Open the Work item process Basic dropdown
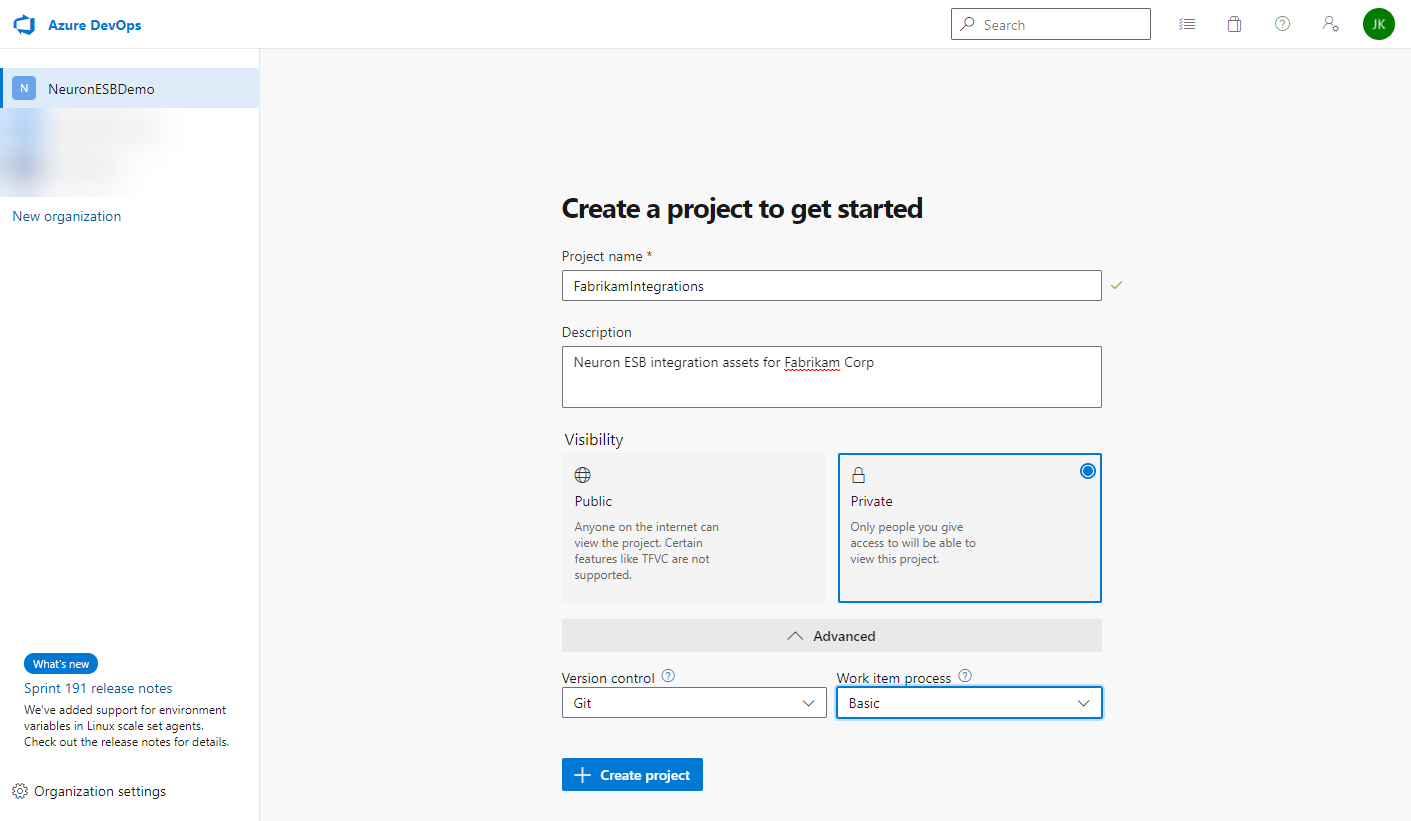The width and height of the screenshot is (1411, 821). click(969, 703)
